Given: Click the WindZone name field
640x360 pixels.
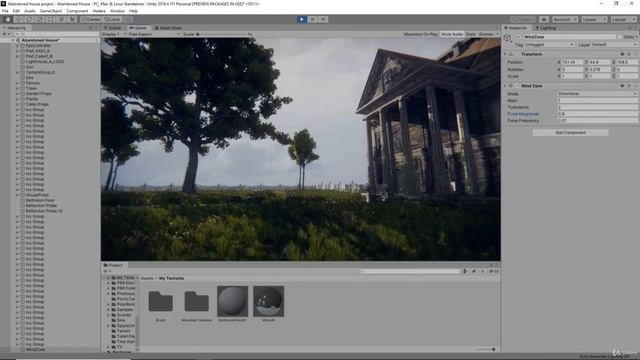Looking at the screenshot, I should point(569,37).
